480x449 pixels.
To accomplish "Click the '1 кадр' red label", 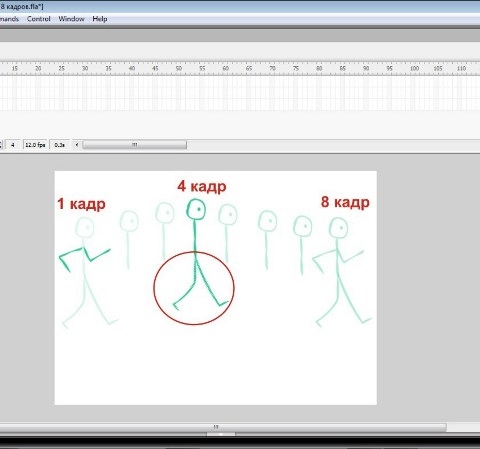I will click(x=81, y=204).
